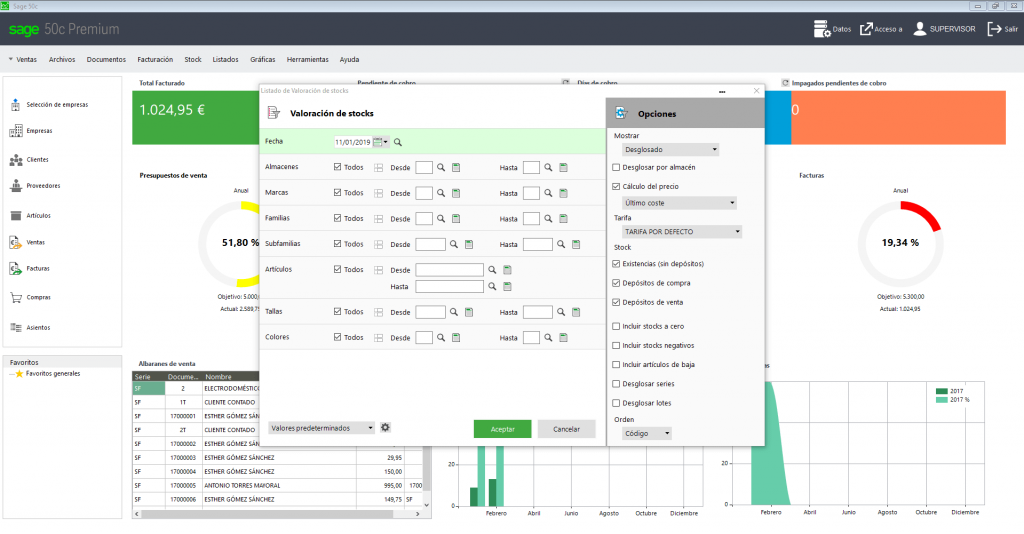Screen dimensions: 1024x534
Task: Click gear icon beside Valores predeterminados
Action: pos(385,428)
